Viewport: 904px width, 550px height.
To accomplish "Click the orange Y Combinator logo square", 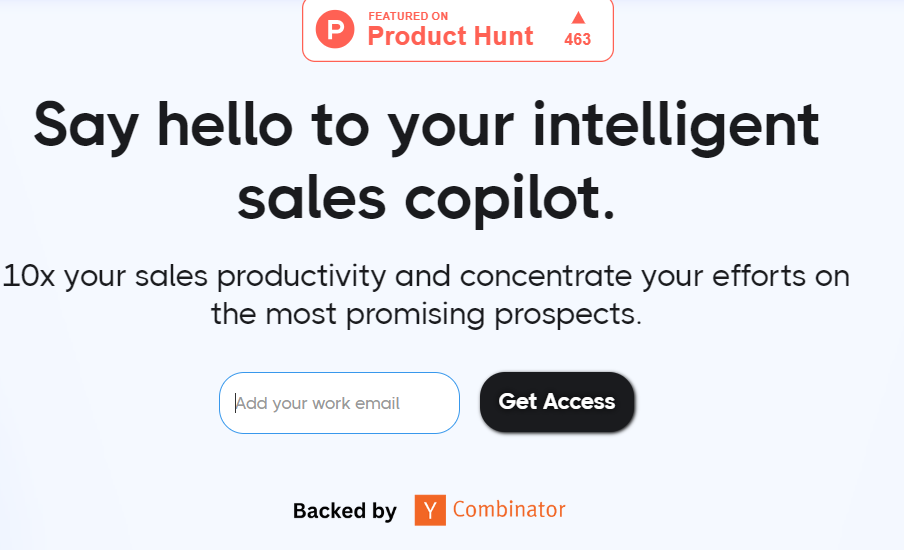I will tap(430, 510).
